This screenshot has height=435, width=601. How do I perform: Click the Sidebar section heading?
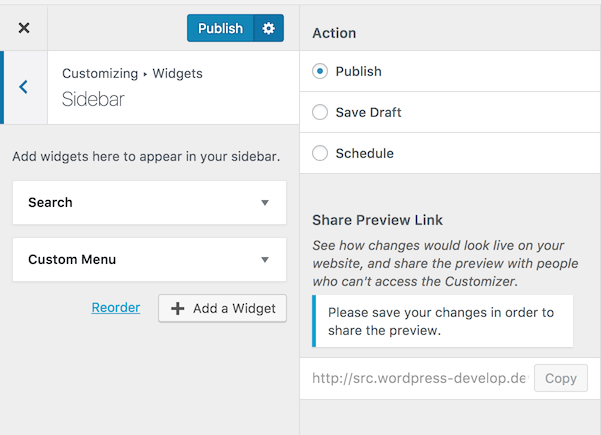coord(93,99)
